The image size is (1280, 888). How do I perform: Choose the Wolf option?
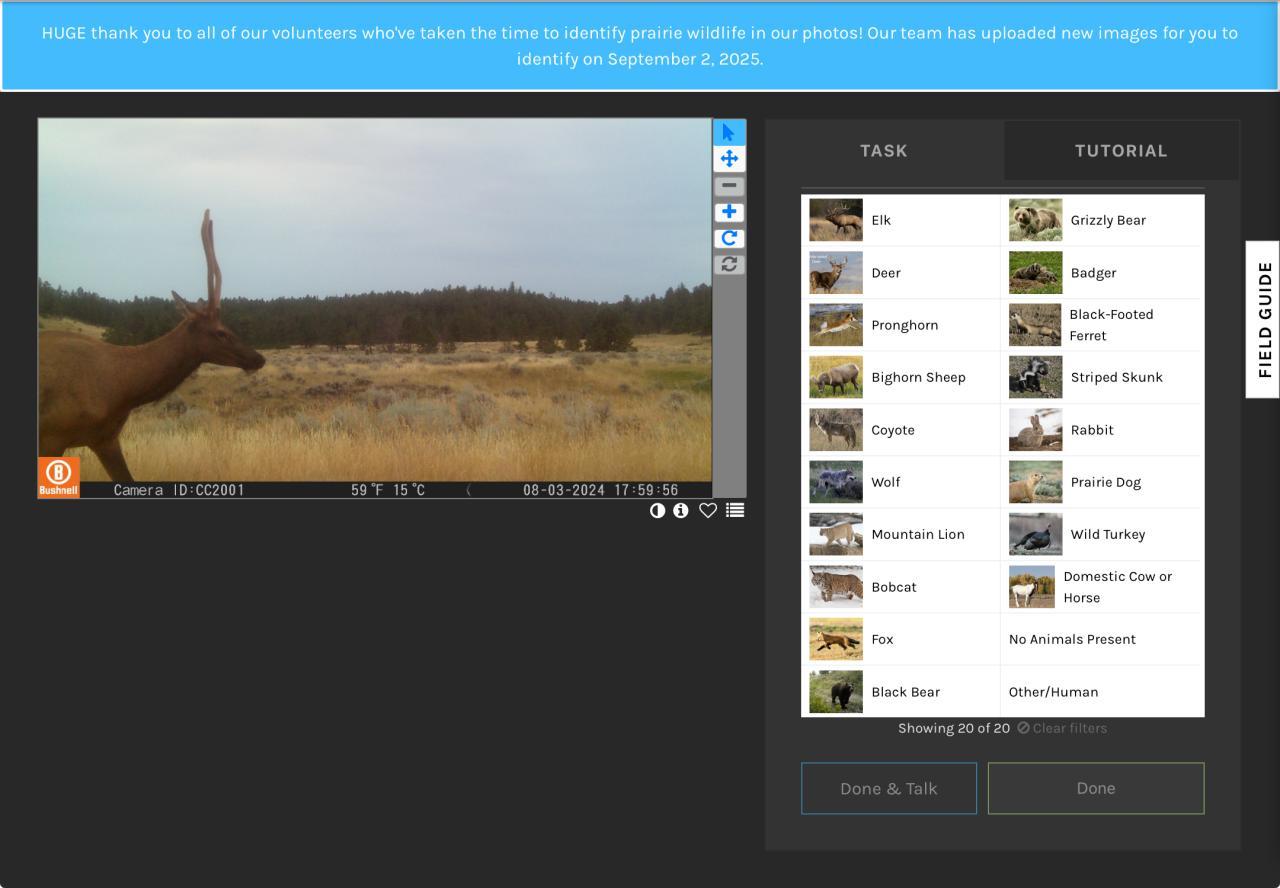(900, 482)
